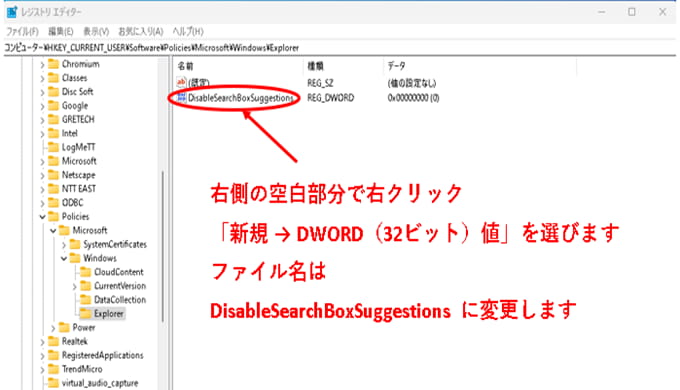The height and width of the screenshot is (390, 680).
Task: Expand the SystemCertificates key
Action: point(64,245)
